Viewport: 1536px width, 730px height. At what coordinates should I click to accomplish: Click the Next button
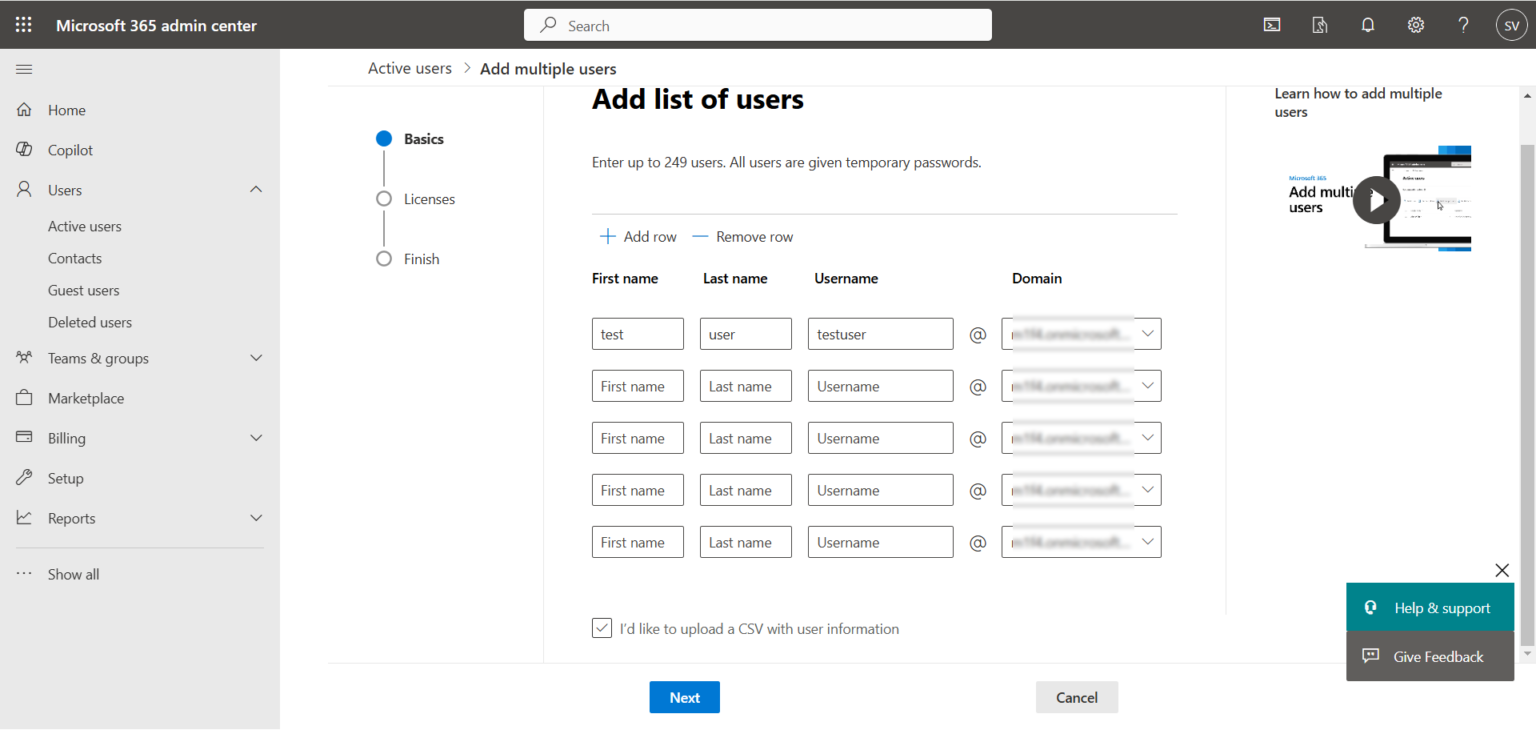click(684, 697)
